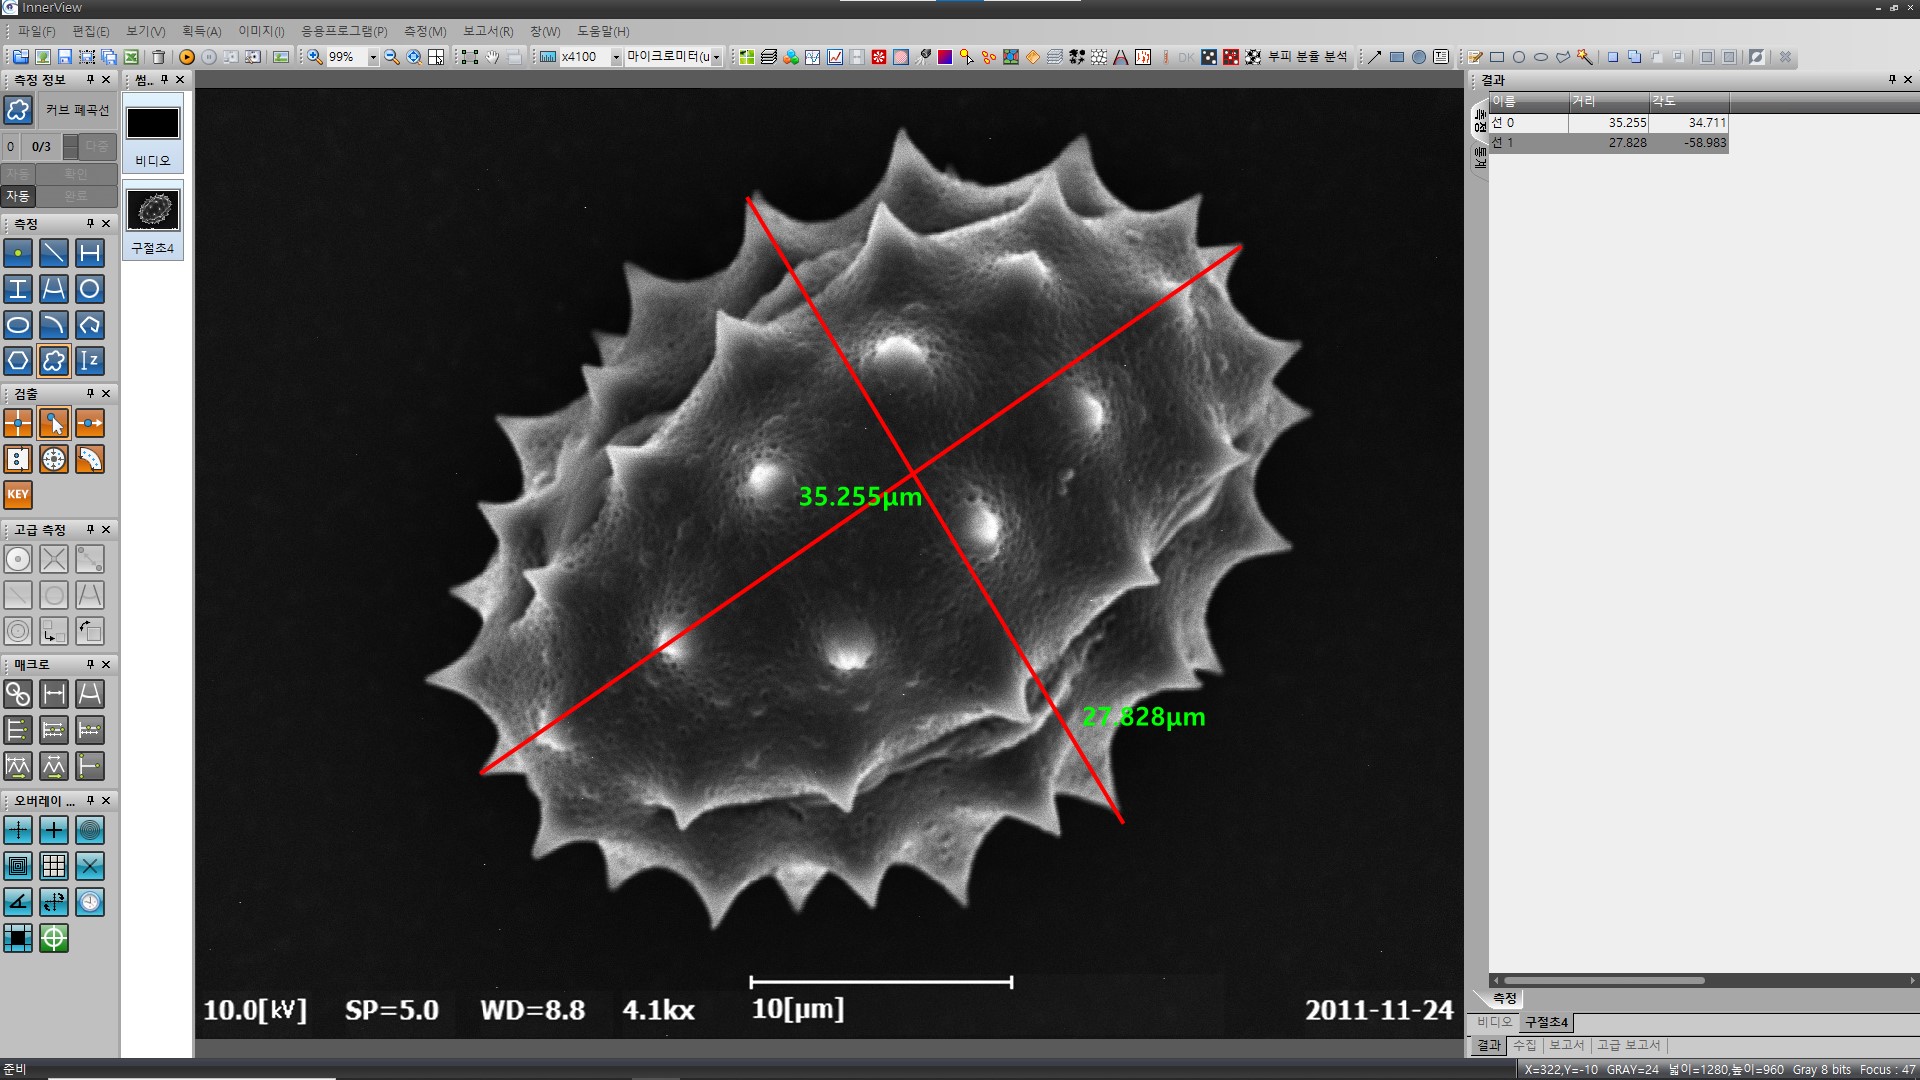Choose the ellipse measurement tool
This screenshot has width=1920, height=1080.
point(18,325)
